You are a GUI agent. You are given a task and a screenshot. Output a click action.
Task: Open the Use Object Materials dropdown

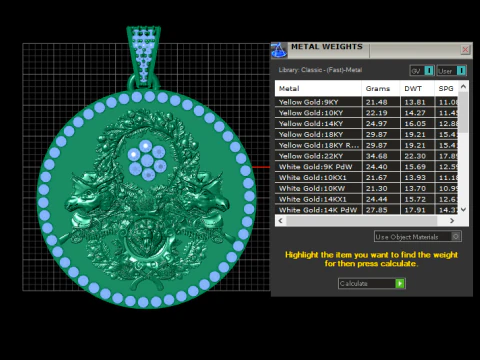(x=418, y=237)
